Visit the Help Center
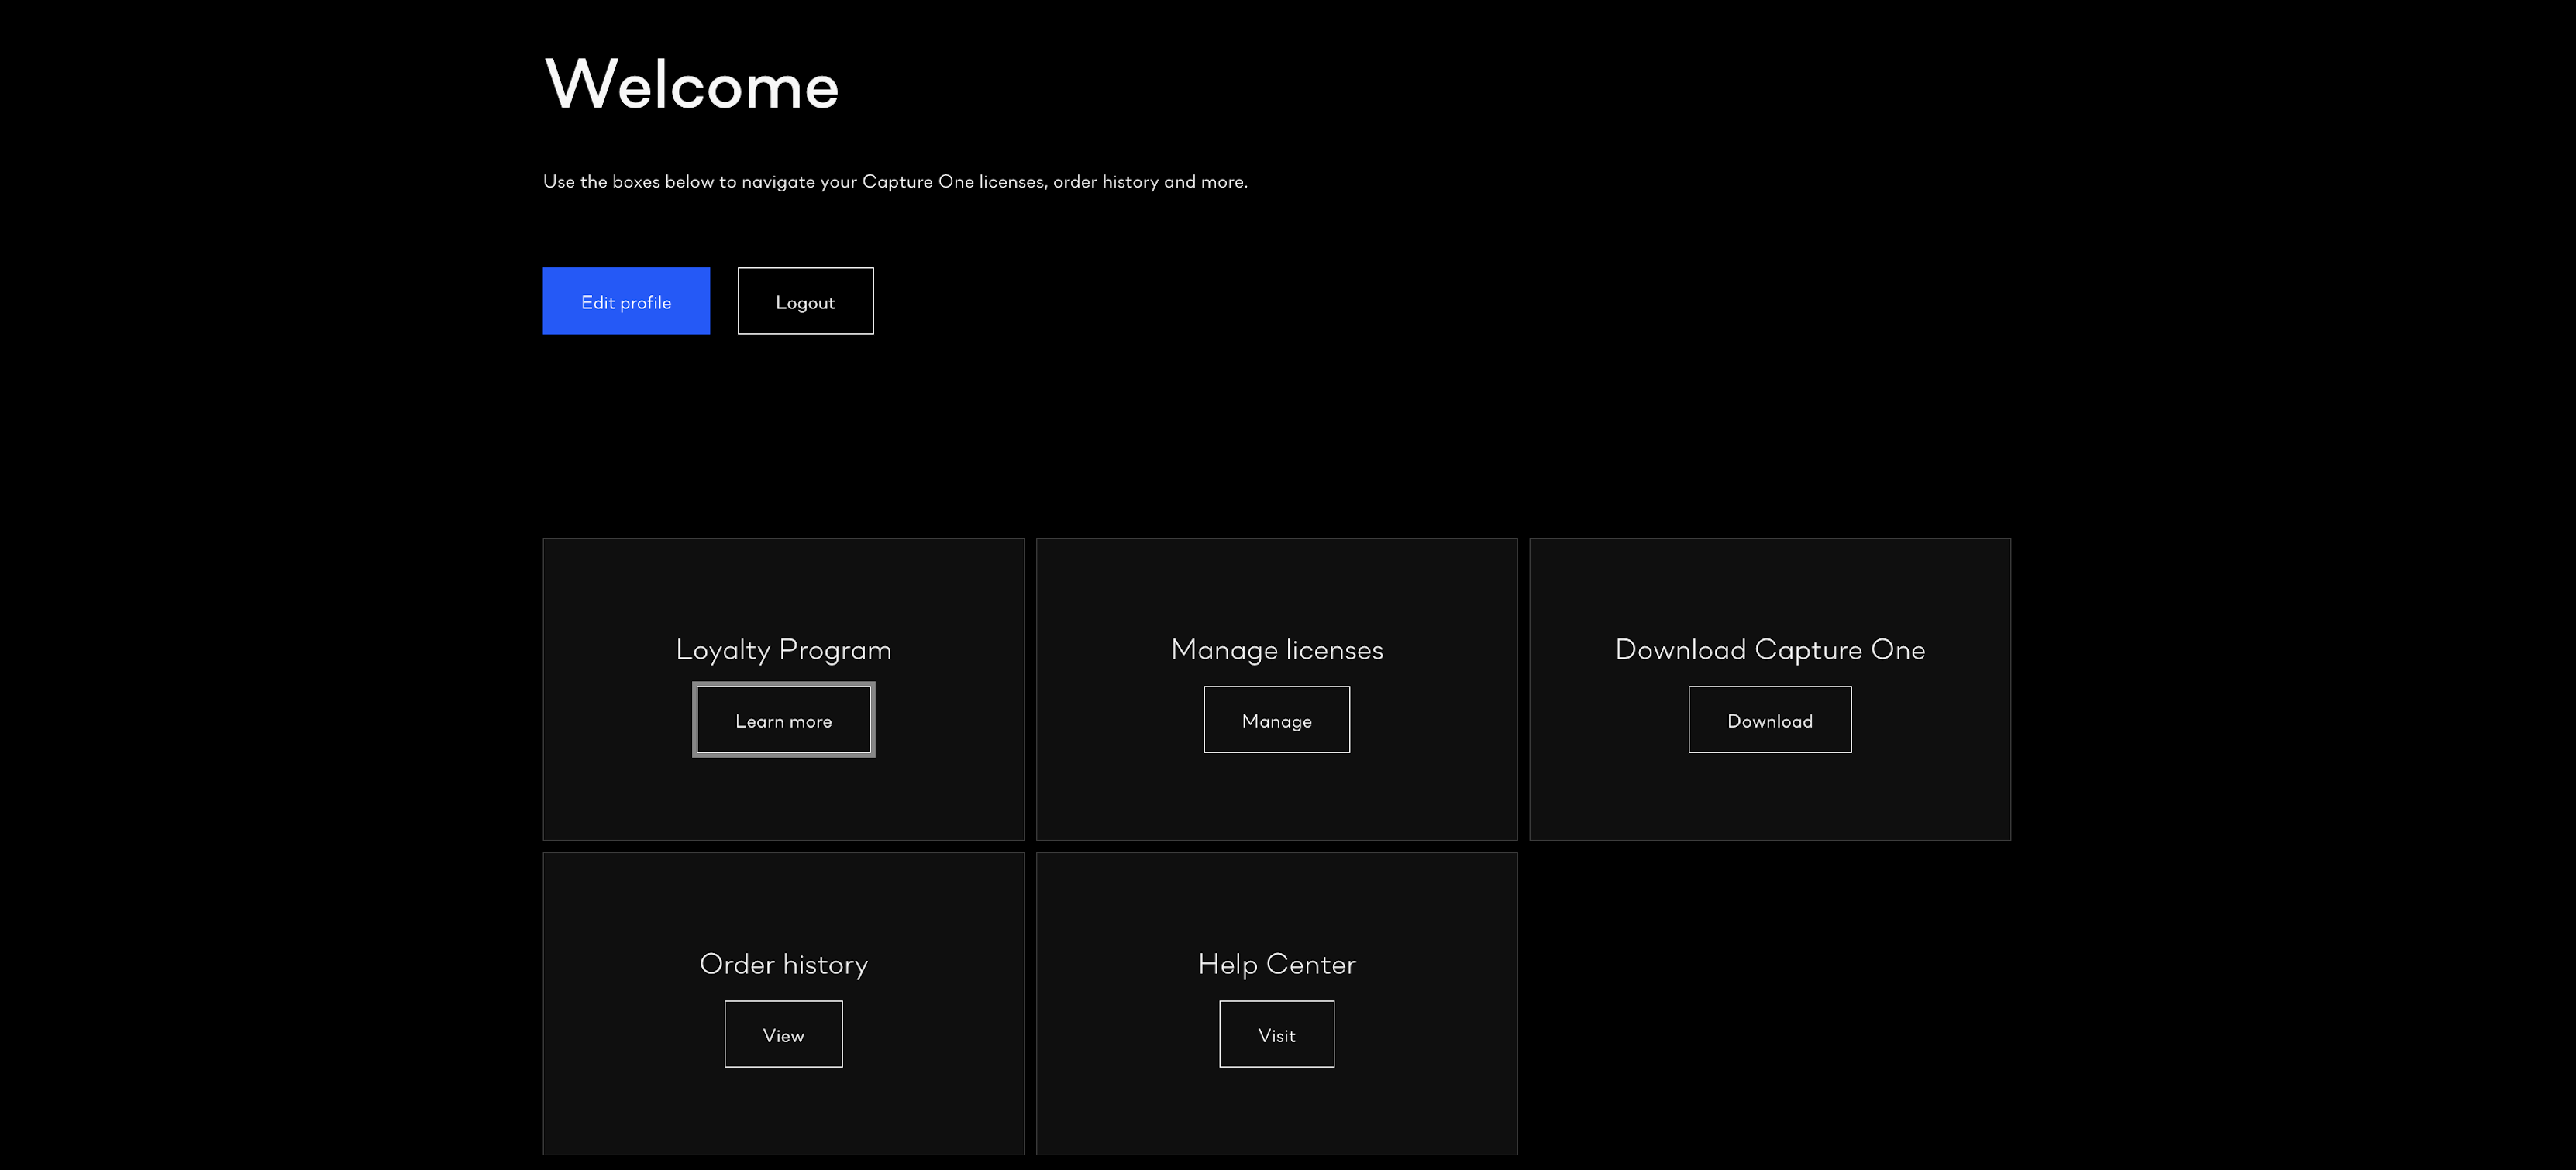The image size is (2576, 1170). point(1276,1034)
